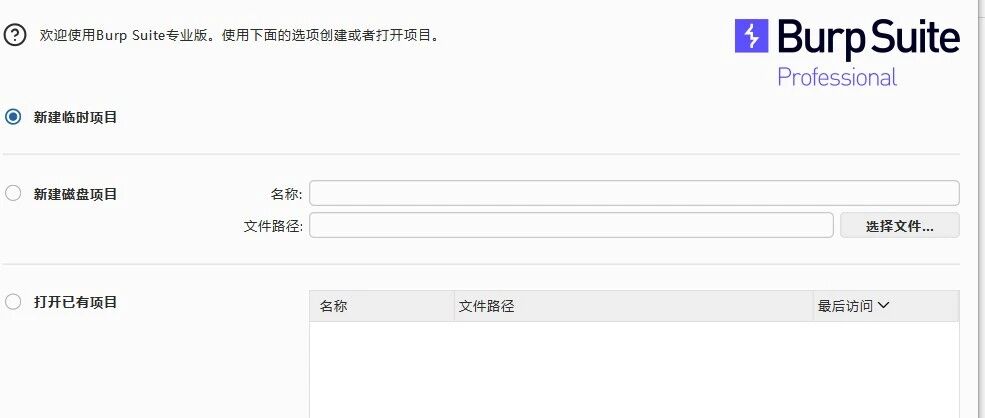The width and height of the screenshot is (985, 418).
Task: Choose the 新建磁盘项目 radio button
Action: [x=13, y=194]
